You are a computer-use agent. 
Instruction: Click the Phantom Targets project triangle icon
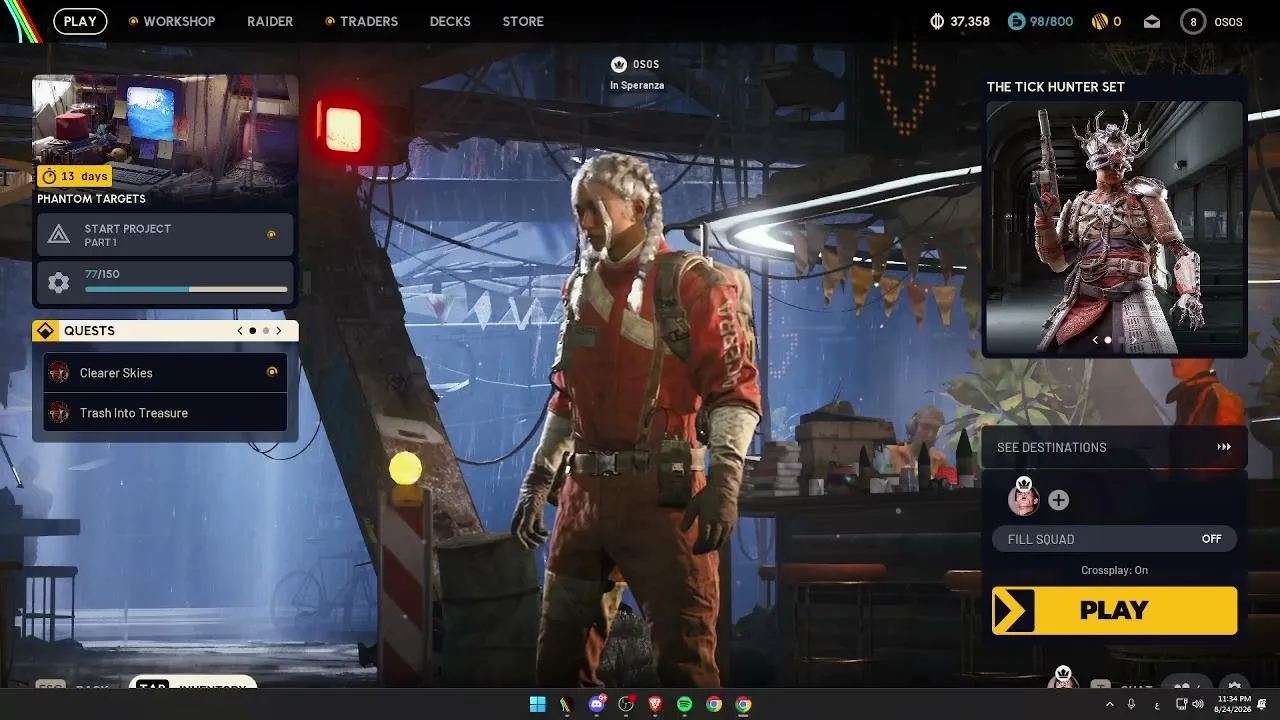coord(59,235)
